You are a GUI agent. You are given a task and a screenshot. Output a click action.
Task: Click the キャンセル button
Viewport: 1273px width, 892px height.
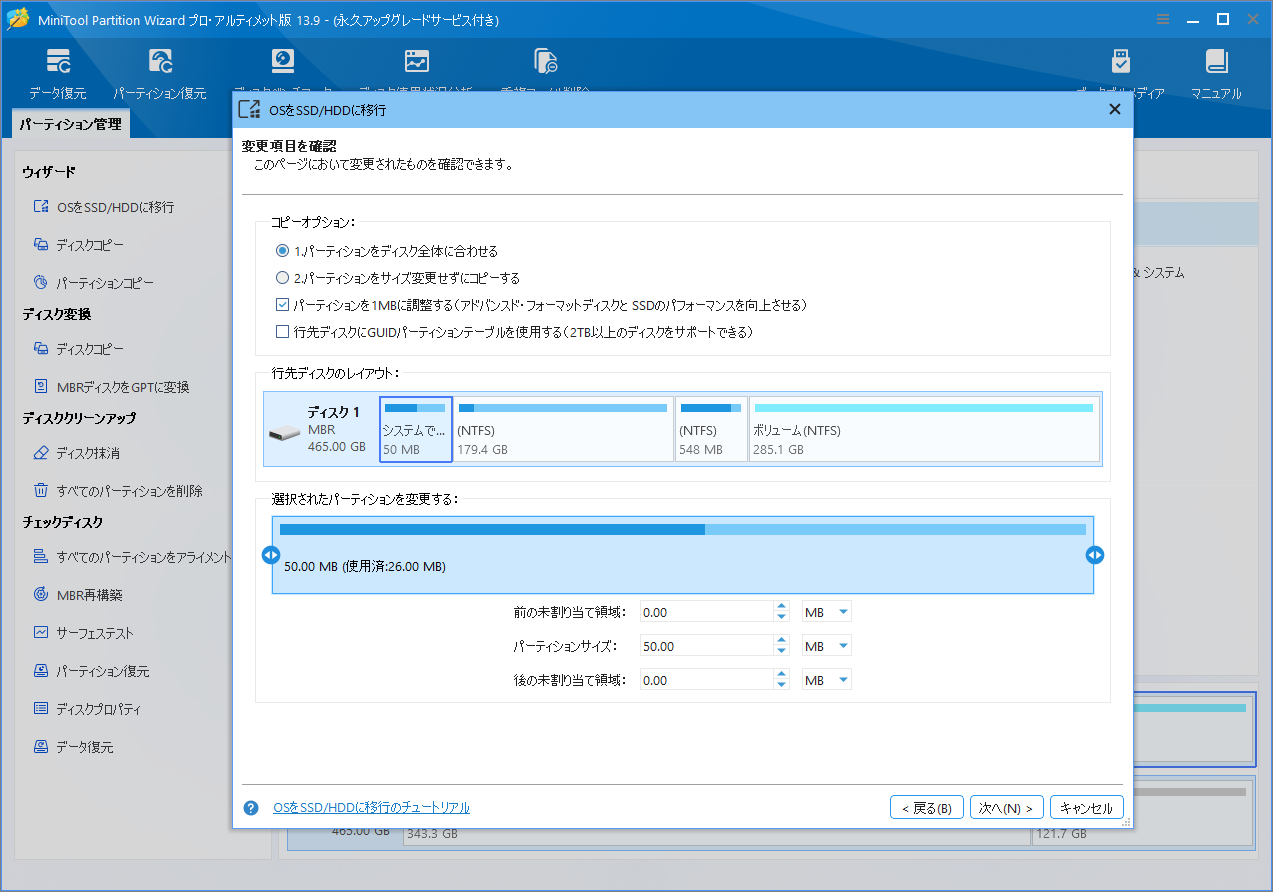(1087, 807)
